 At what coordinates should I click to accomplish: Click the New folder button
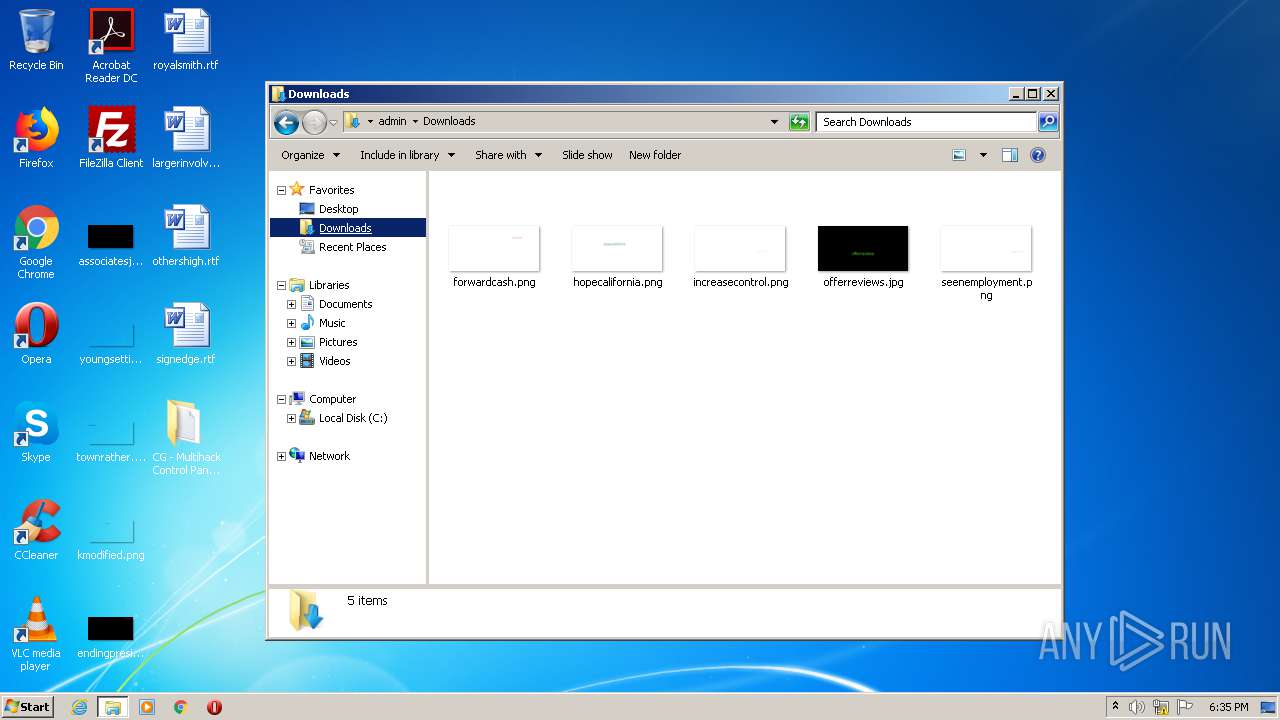pos(655,155)
